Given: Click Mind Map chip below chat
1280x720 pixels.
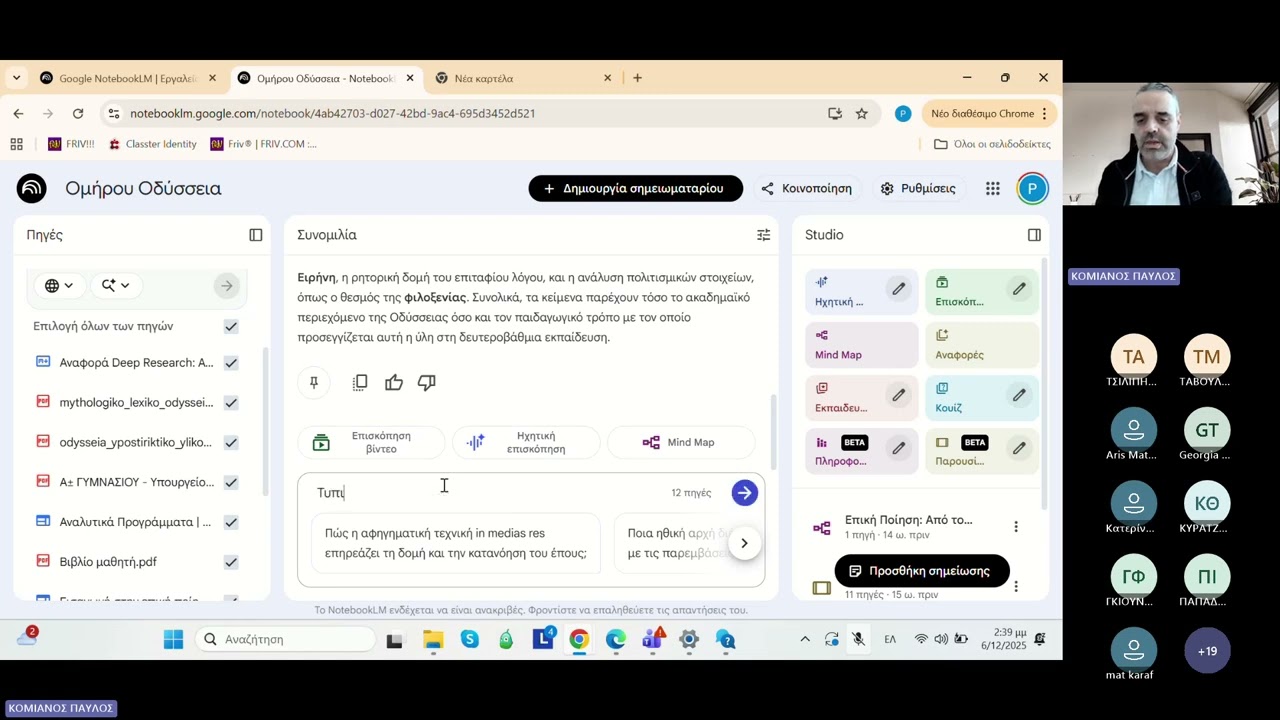Looking at the screenshot, I should tap(680, 442).
